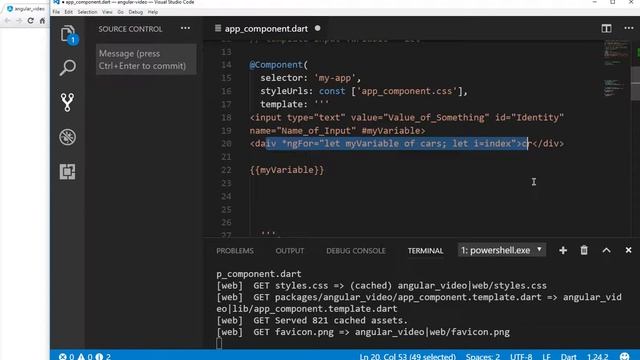Click the {{myVariable}} text on line 22
The height and width of the screenshot is (360, 640).
tap(287, 170)
